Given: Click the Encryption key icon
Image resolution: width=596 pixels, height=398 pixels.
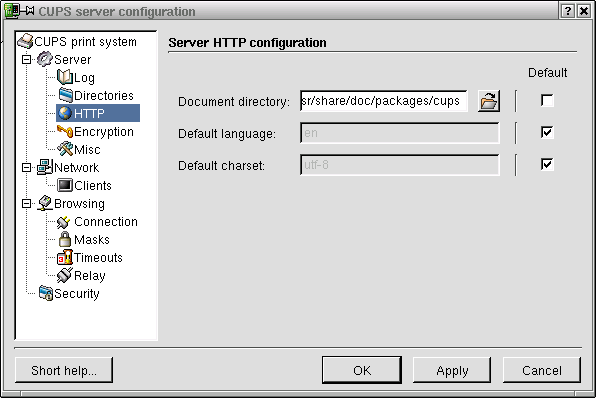Looking at the screenshot, I should click(65, 131).
